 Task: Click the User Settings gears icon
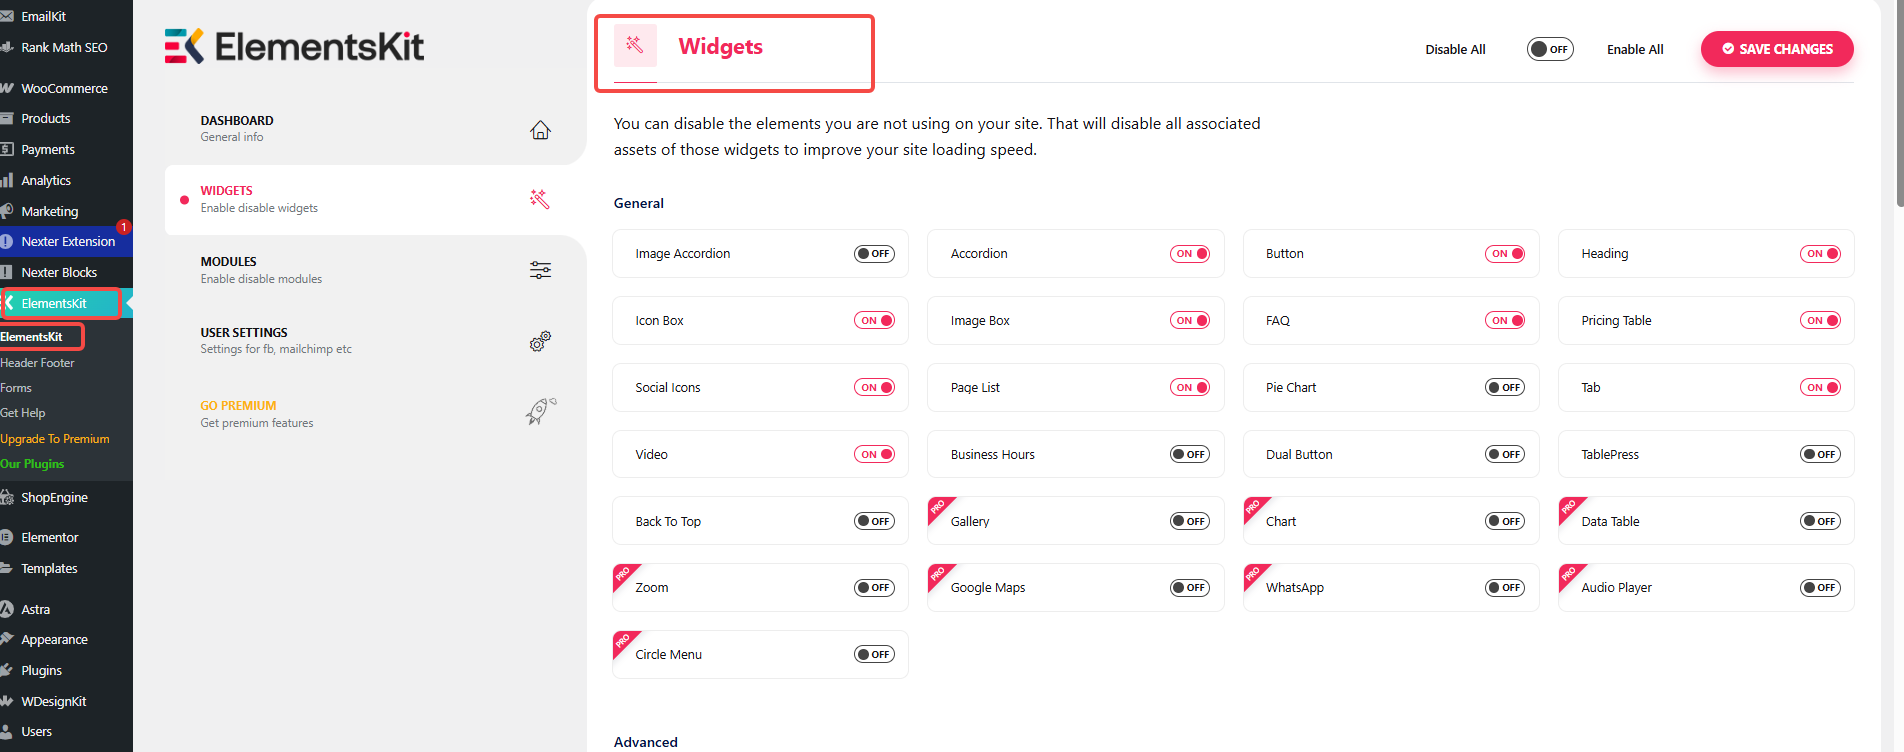540,341
